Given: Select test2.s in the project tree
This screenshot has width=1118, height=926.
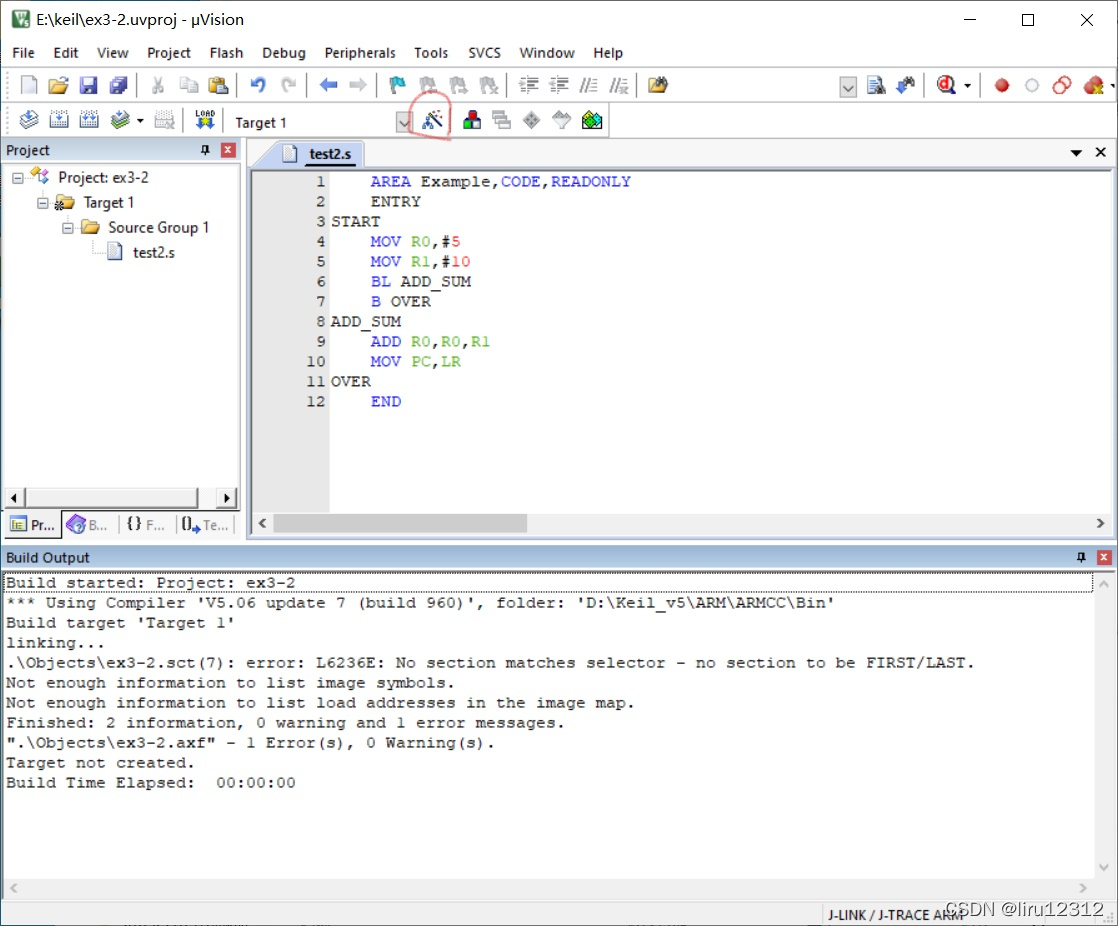Looking at the screenshot, I should (153, 252).
